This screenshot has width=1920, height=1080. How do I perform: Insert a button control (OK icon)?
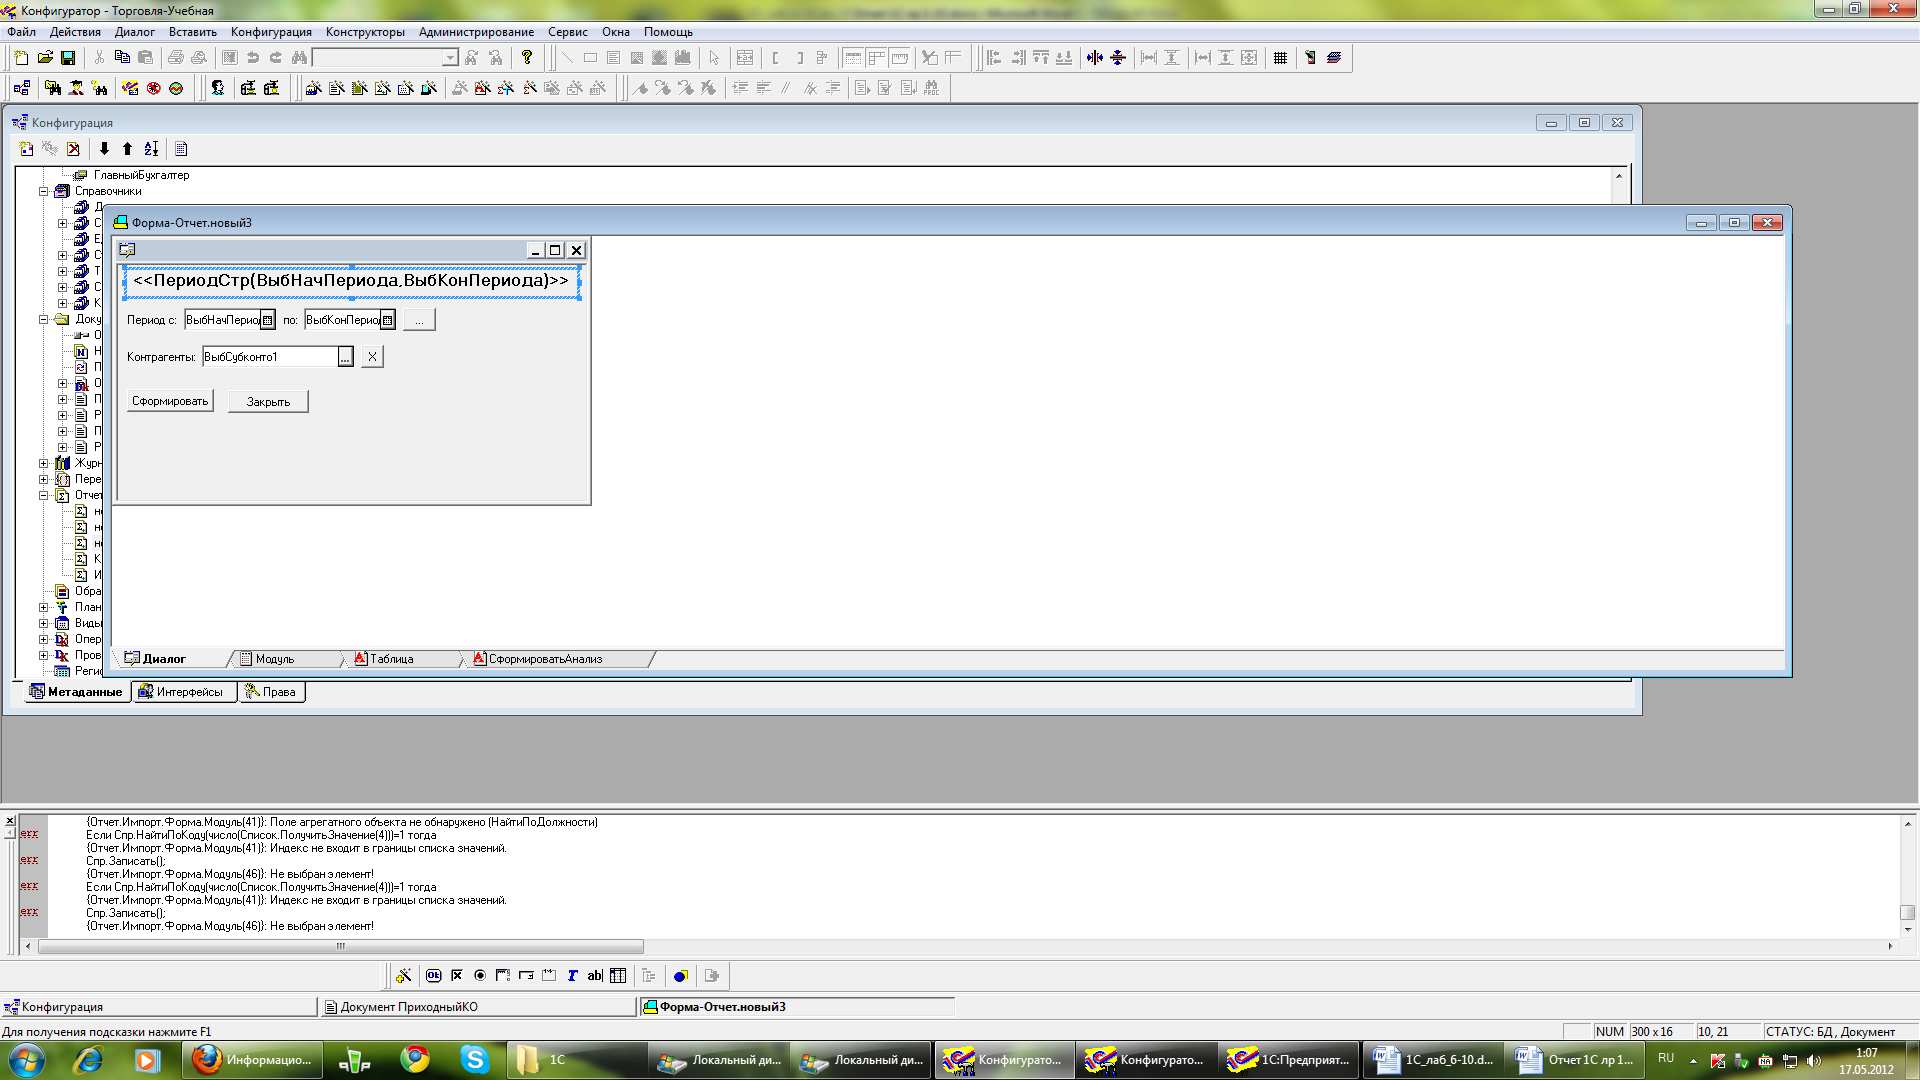433,976
